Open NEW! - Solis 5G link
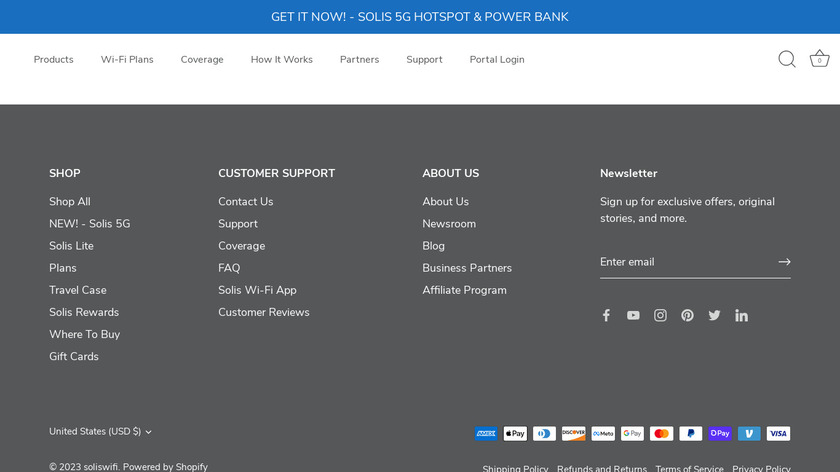The image size is (840, 472). 89,223
